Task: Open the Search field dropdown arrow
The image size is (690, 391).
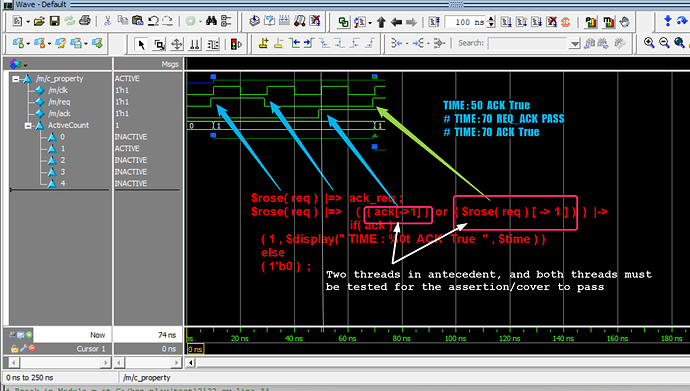Action: [x=574, y=44]
